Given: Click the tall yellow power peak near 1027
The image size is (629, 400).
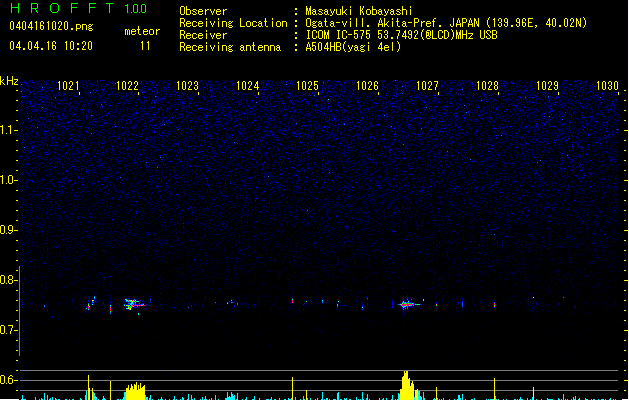Looking at the screenshot, I should click(x=408, y=385).
